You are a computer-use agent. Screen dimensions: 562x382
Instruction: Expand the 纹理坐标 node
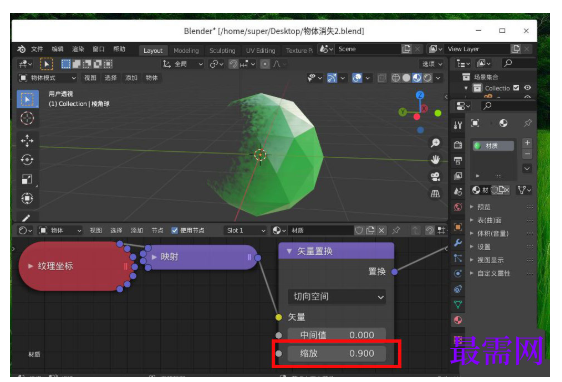(x=30, y=266)
